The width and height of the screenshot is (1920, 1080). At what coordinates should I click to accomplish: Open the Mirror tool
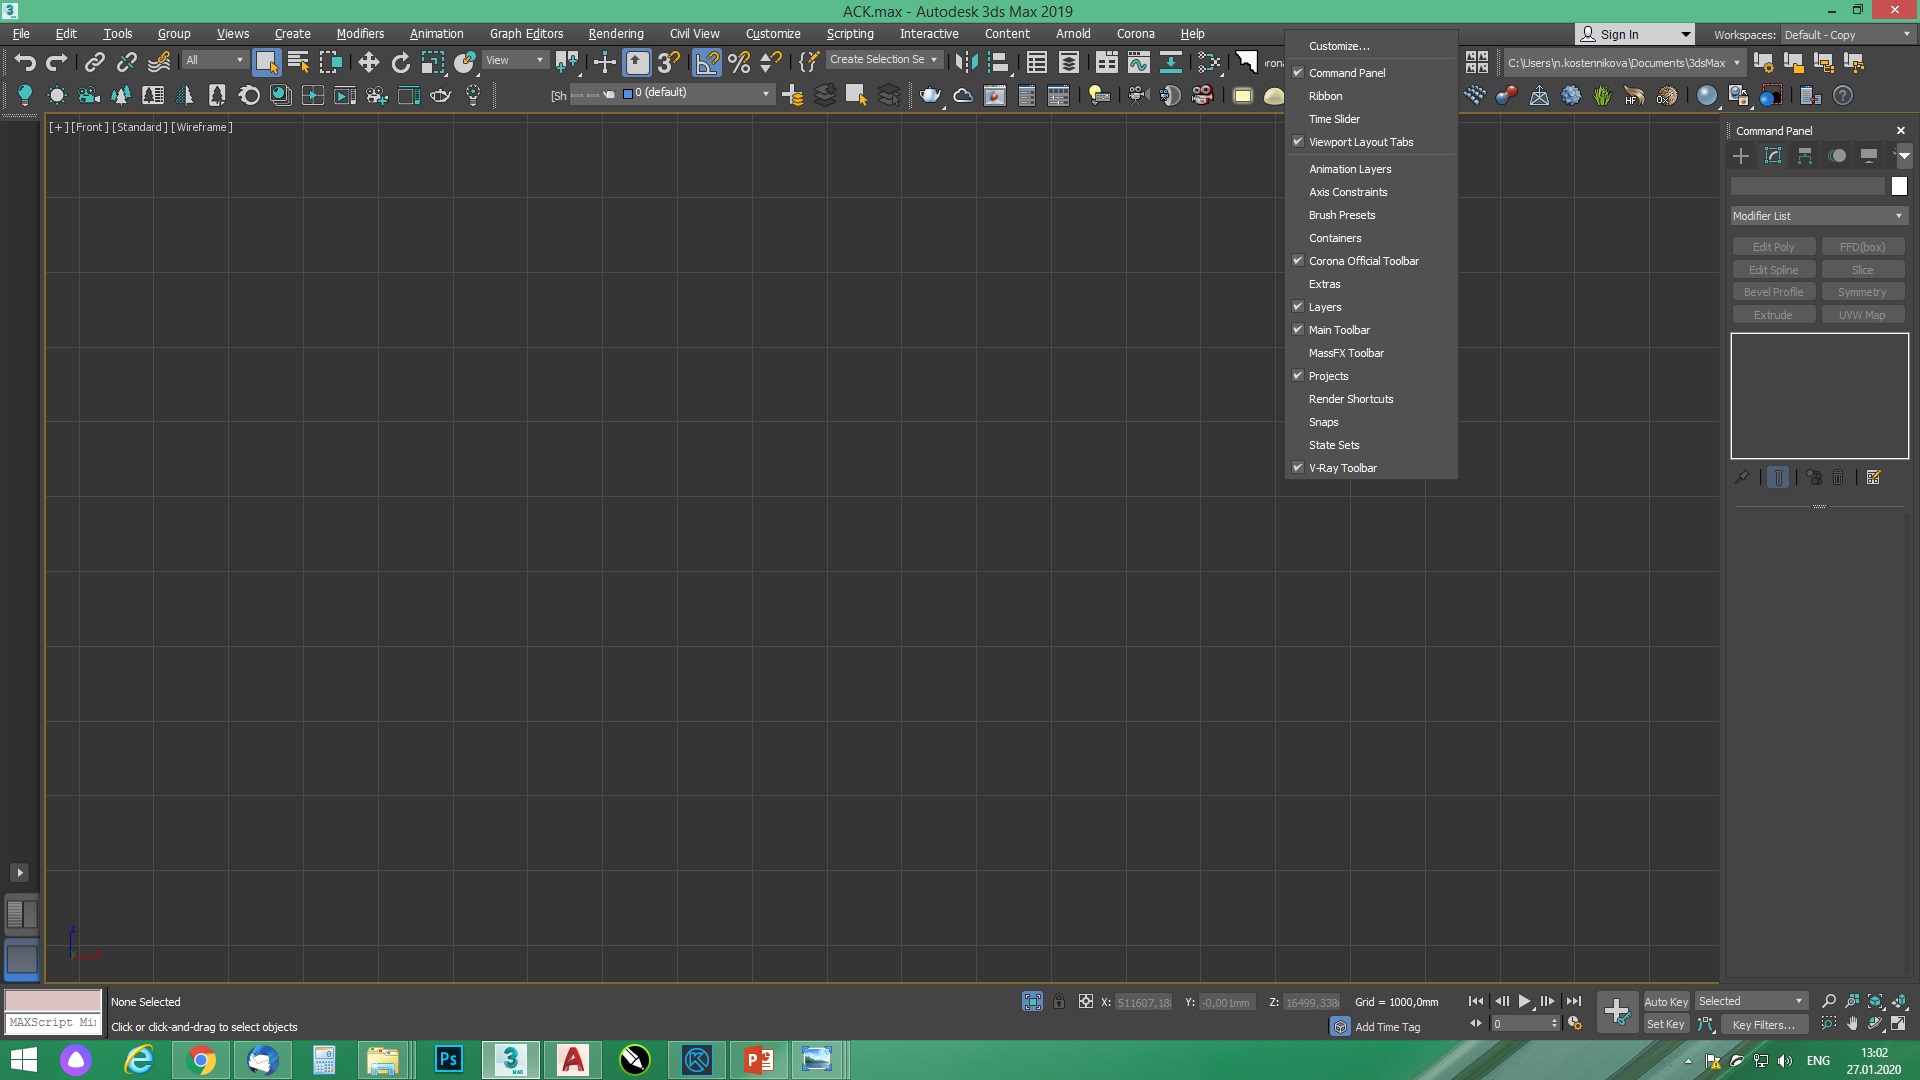pos(965,63)
